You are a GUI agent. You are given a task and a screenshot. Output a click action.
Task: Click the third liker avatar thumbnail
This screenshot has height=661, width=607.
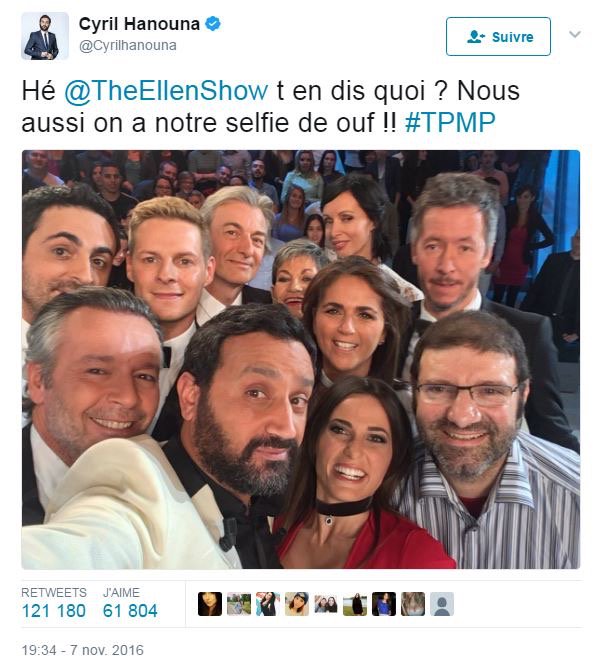(x=268, y=604)
